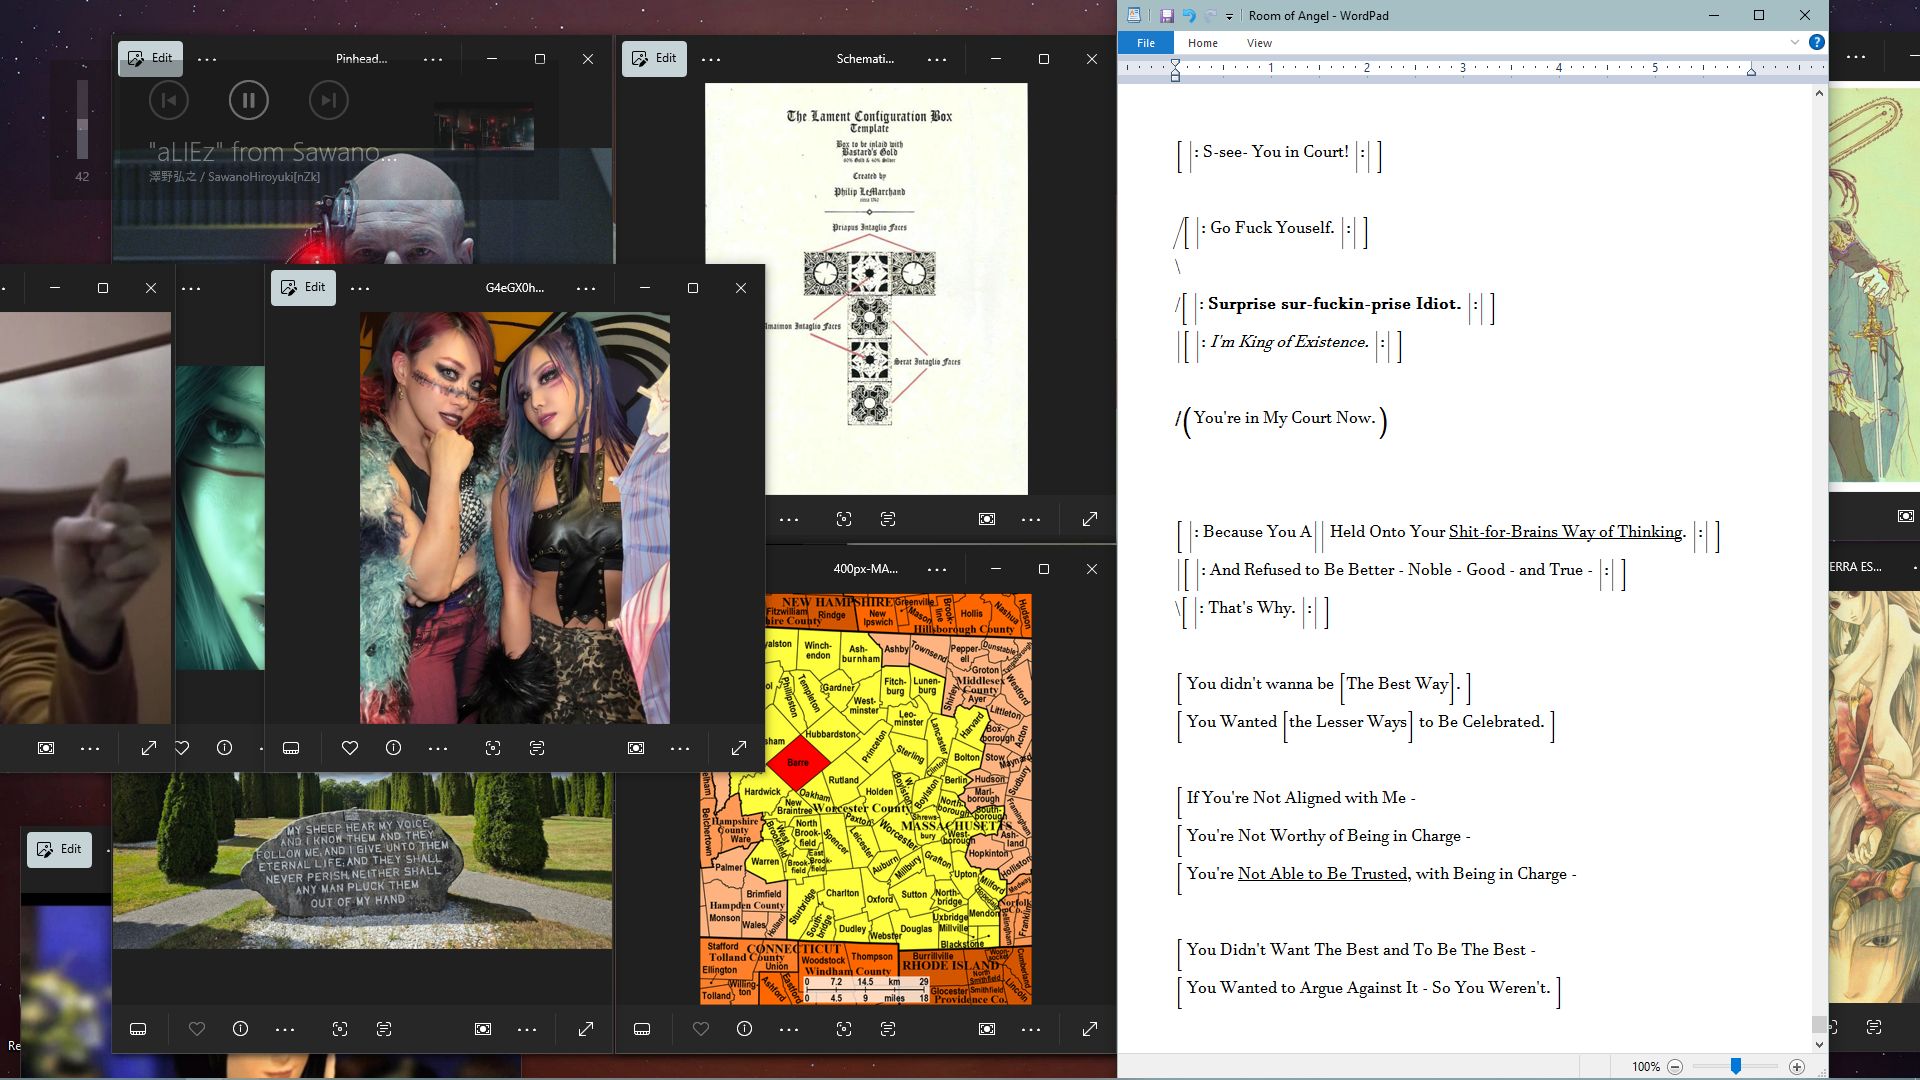Open more options in the Schemati title bar

(936, 59)
